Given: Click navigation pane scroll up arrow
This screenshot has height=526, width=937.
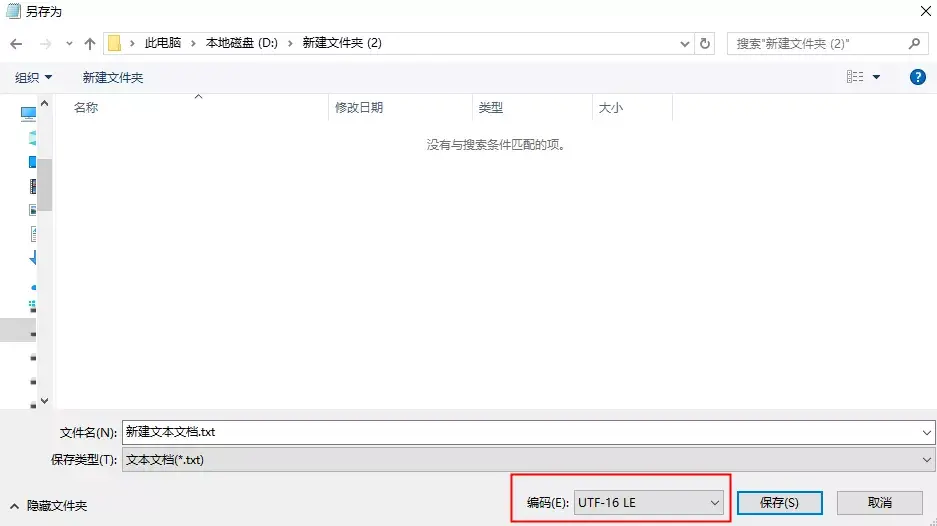Looking at the screenshot, I should 44,103.
